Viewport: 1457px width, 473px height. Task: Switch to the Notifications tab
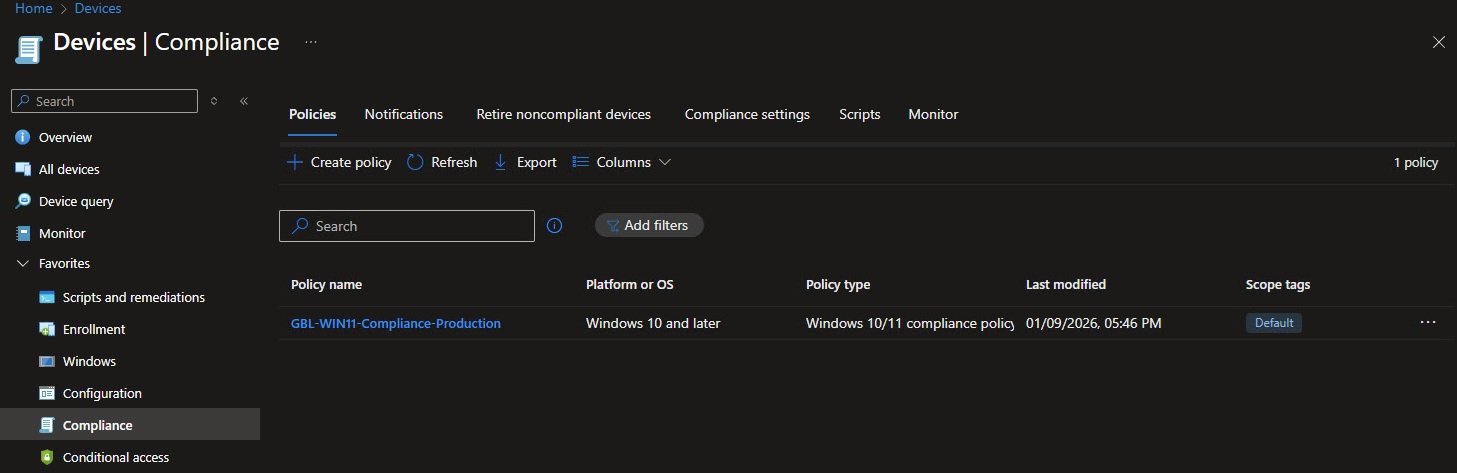click(403, 114)
